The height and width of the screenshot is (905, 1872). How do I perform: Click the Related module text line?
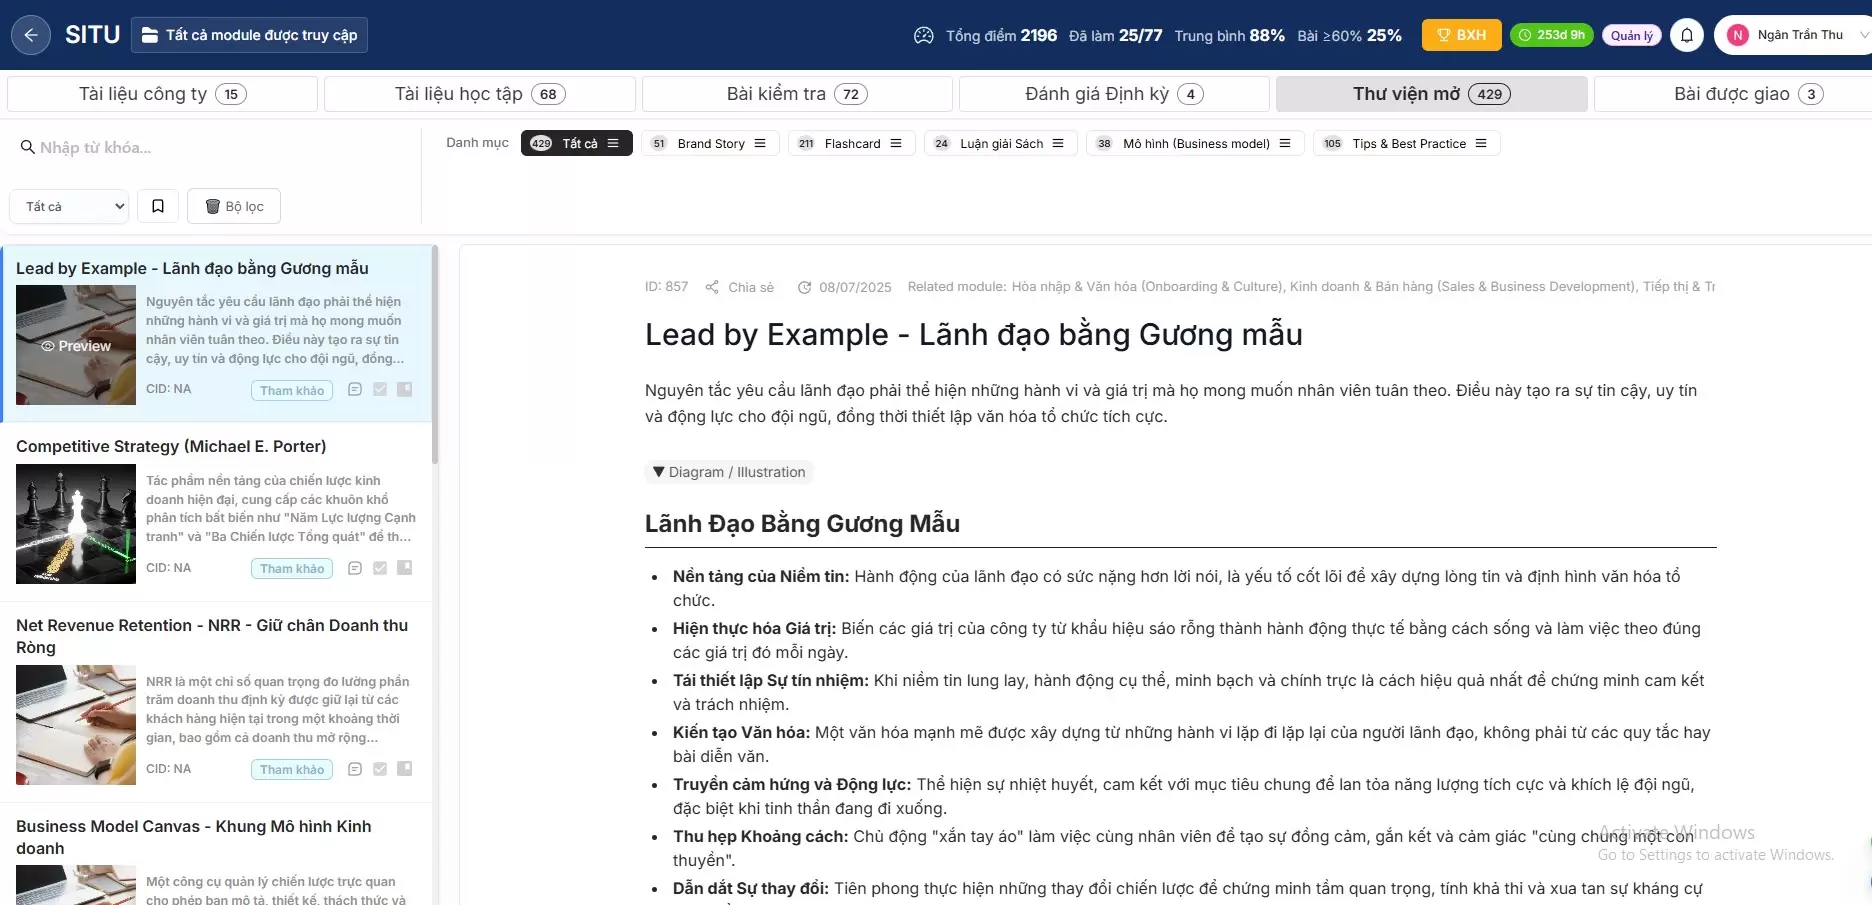(1311, 286)
